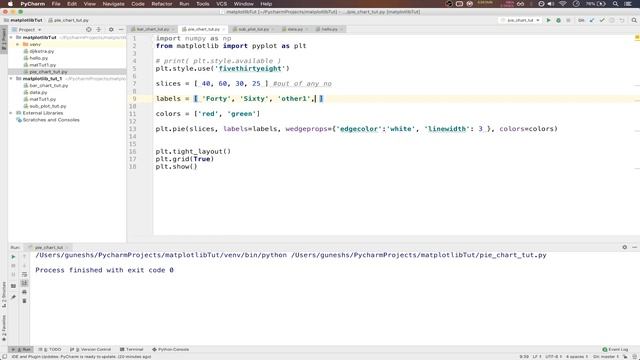
Task: Expand External Libraries
Action: point(11,113)
